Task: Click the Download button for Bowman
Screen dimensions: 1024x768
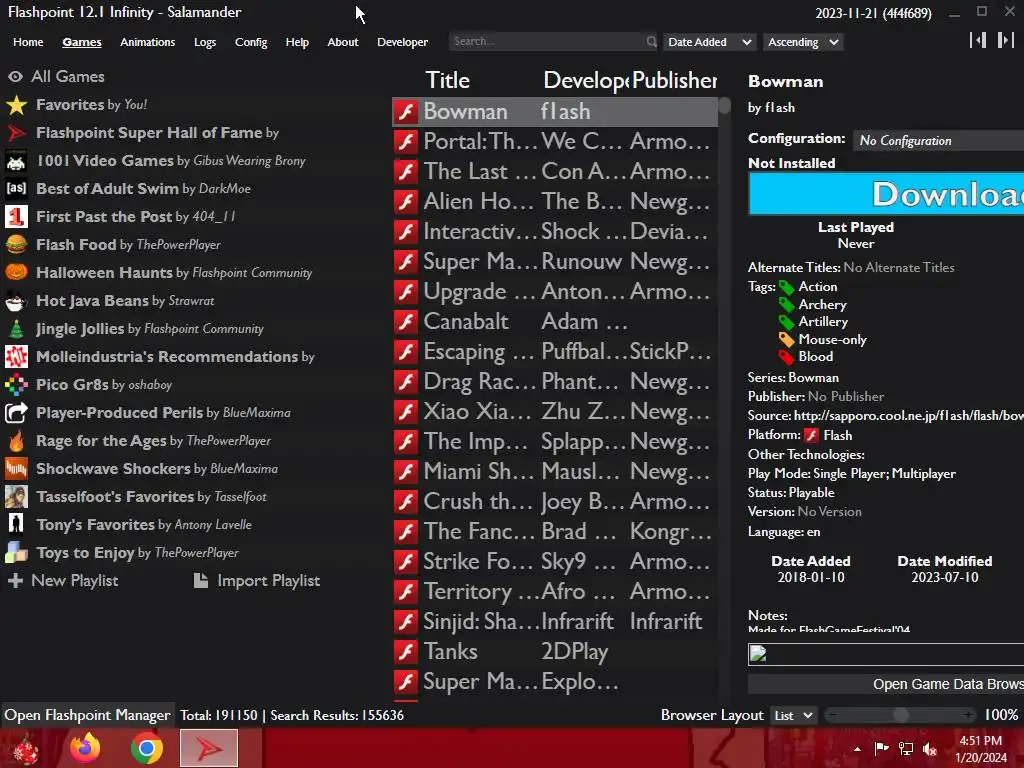Action: tap(886, 194)
